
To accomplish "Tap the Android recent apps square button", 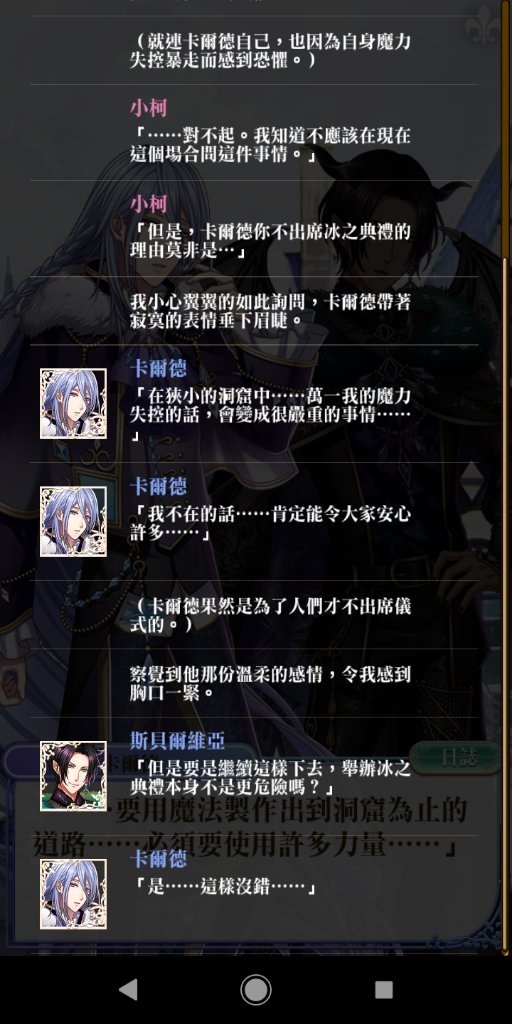I will click(x=383, y=989).
